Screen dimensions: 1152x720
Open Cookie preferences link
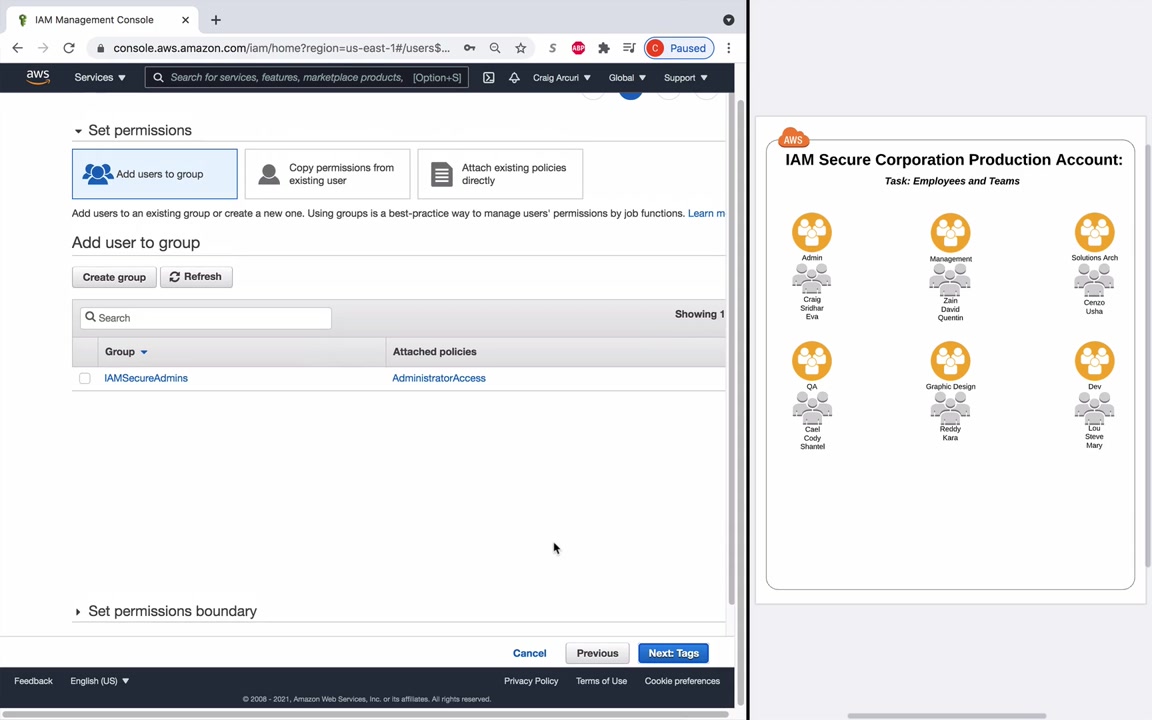[x=682, y=681]
